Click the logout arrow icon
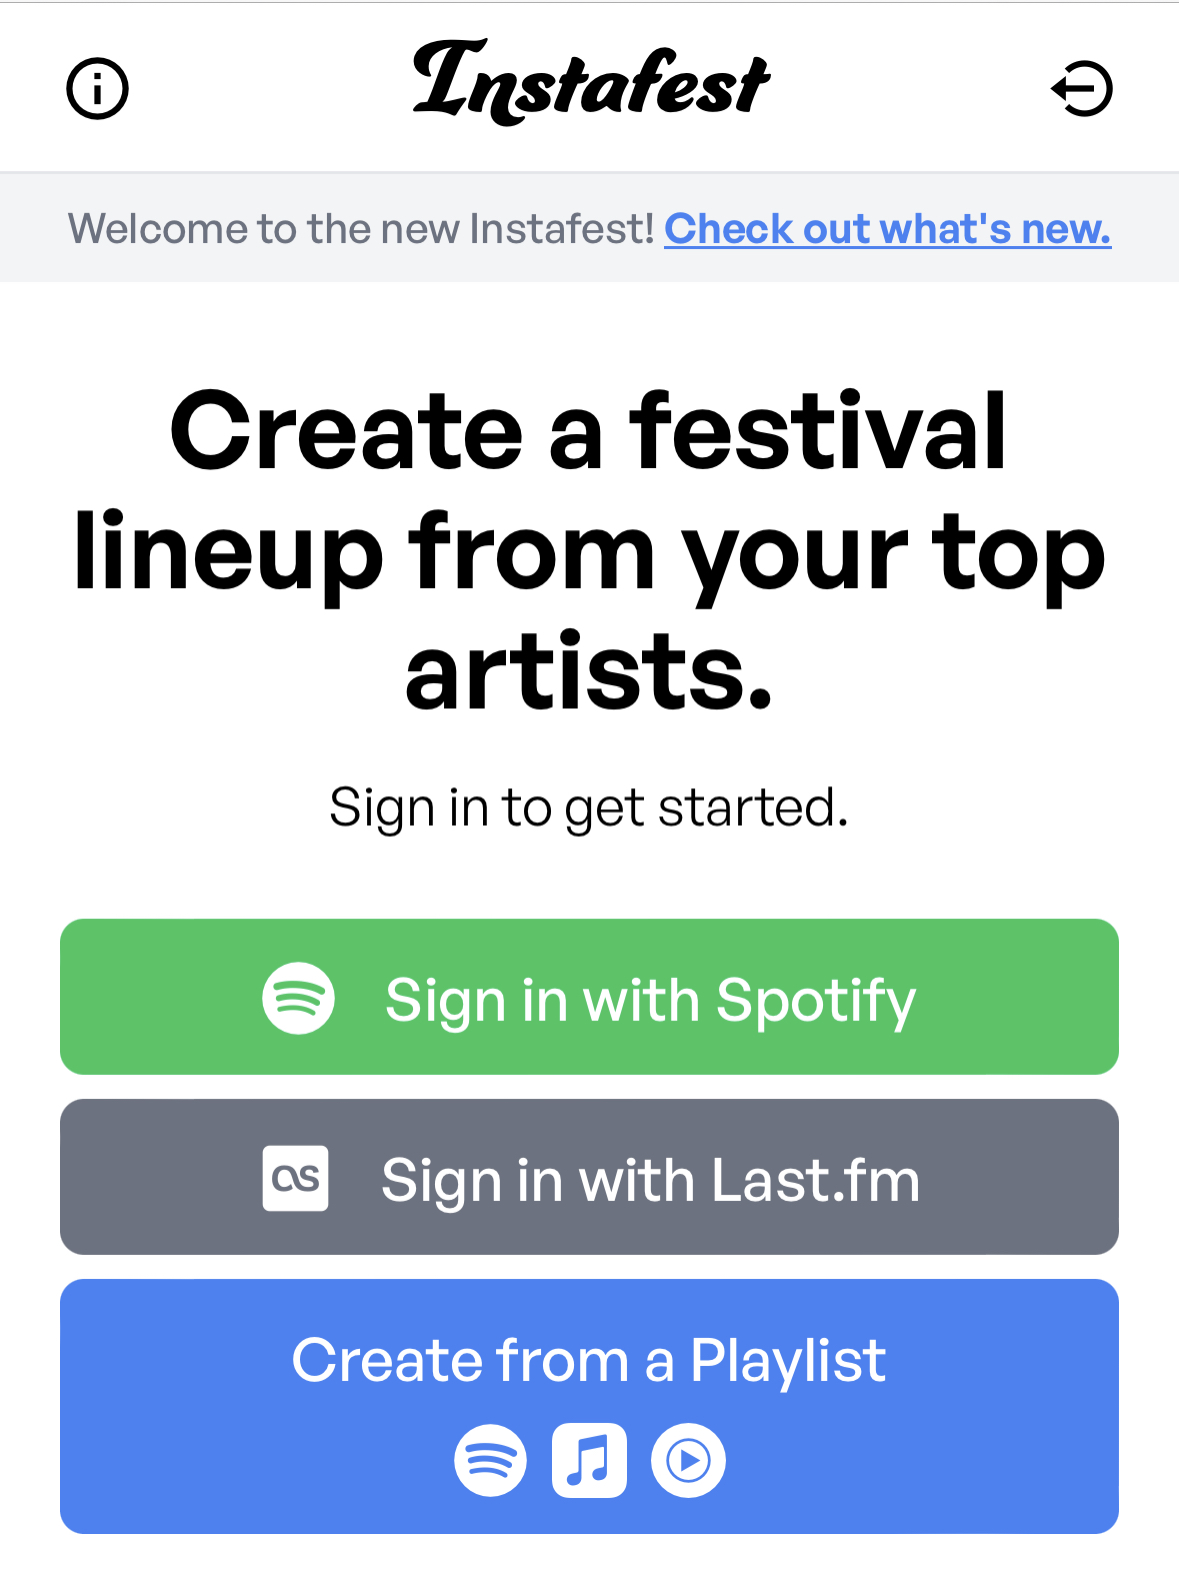This screenshot has width=1179, height=1570. pyautogui.click(x=1082, y=89)
